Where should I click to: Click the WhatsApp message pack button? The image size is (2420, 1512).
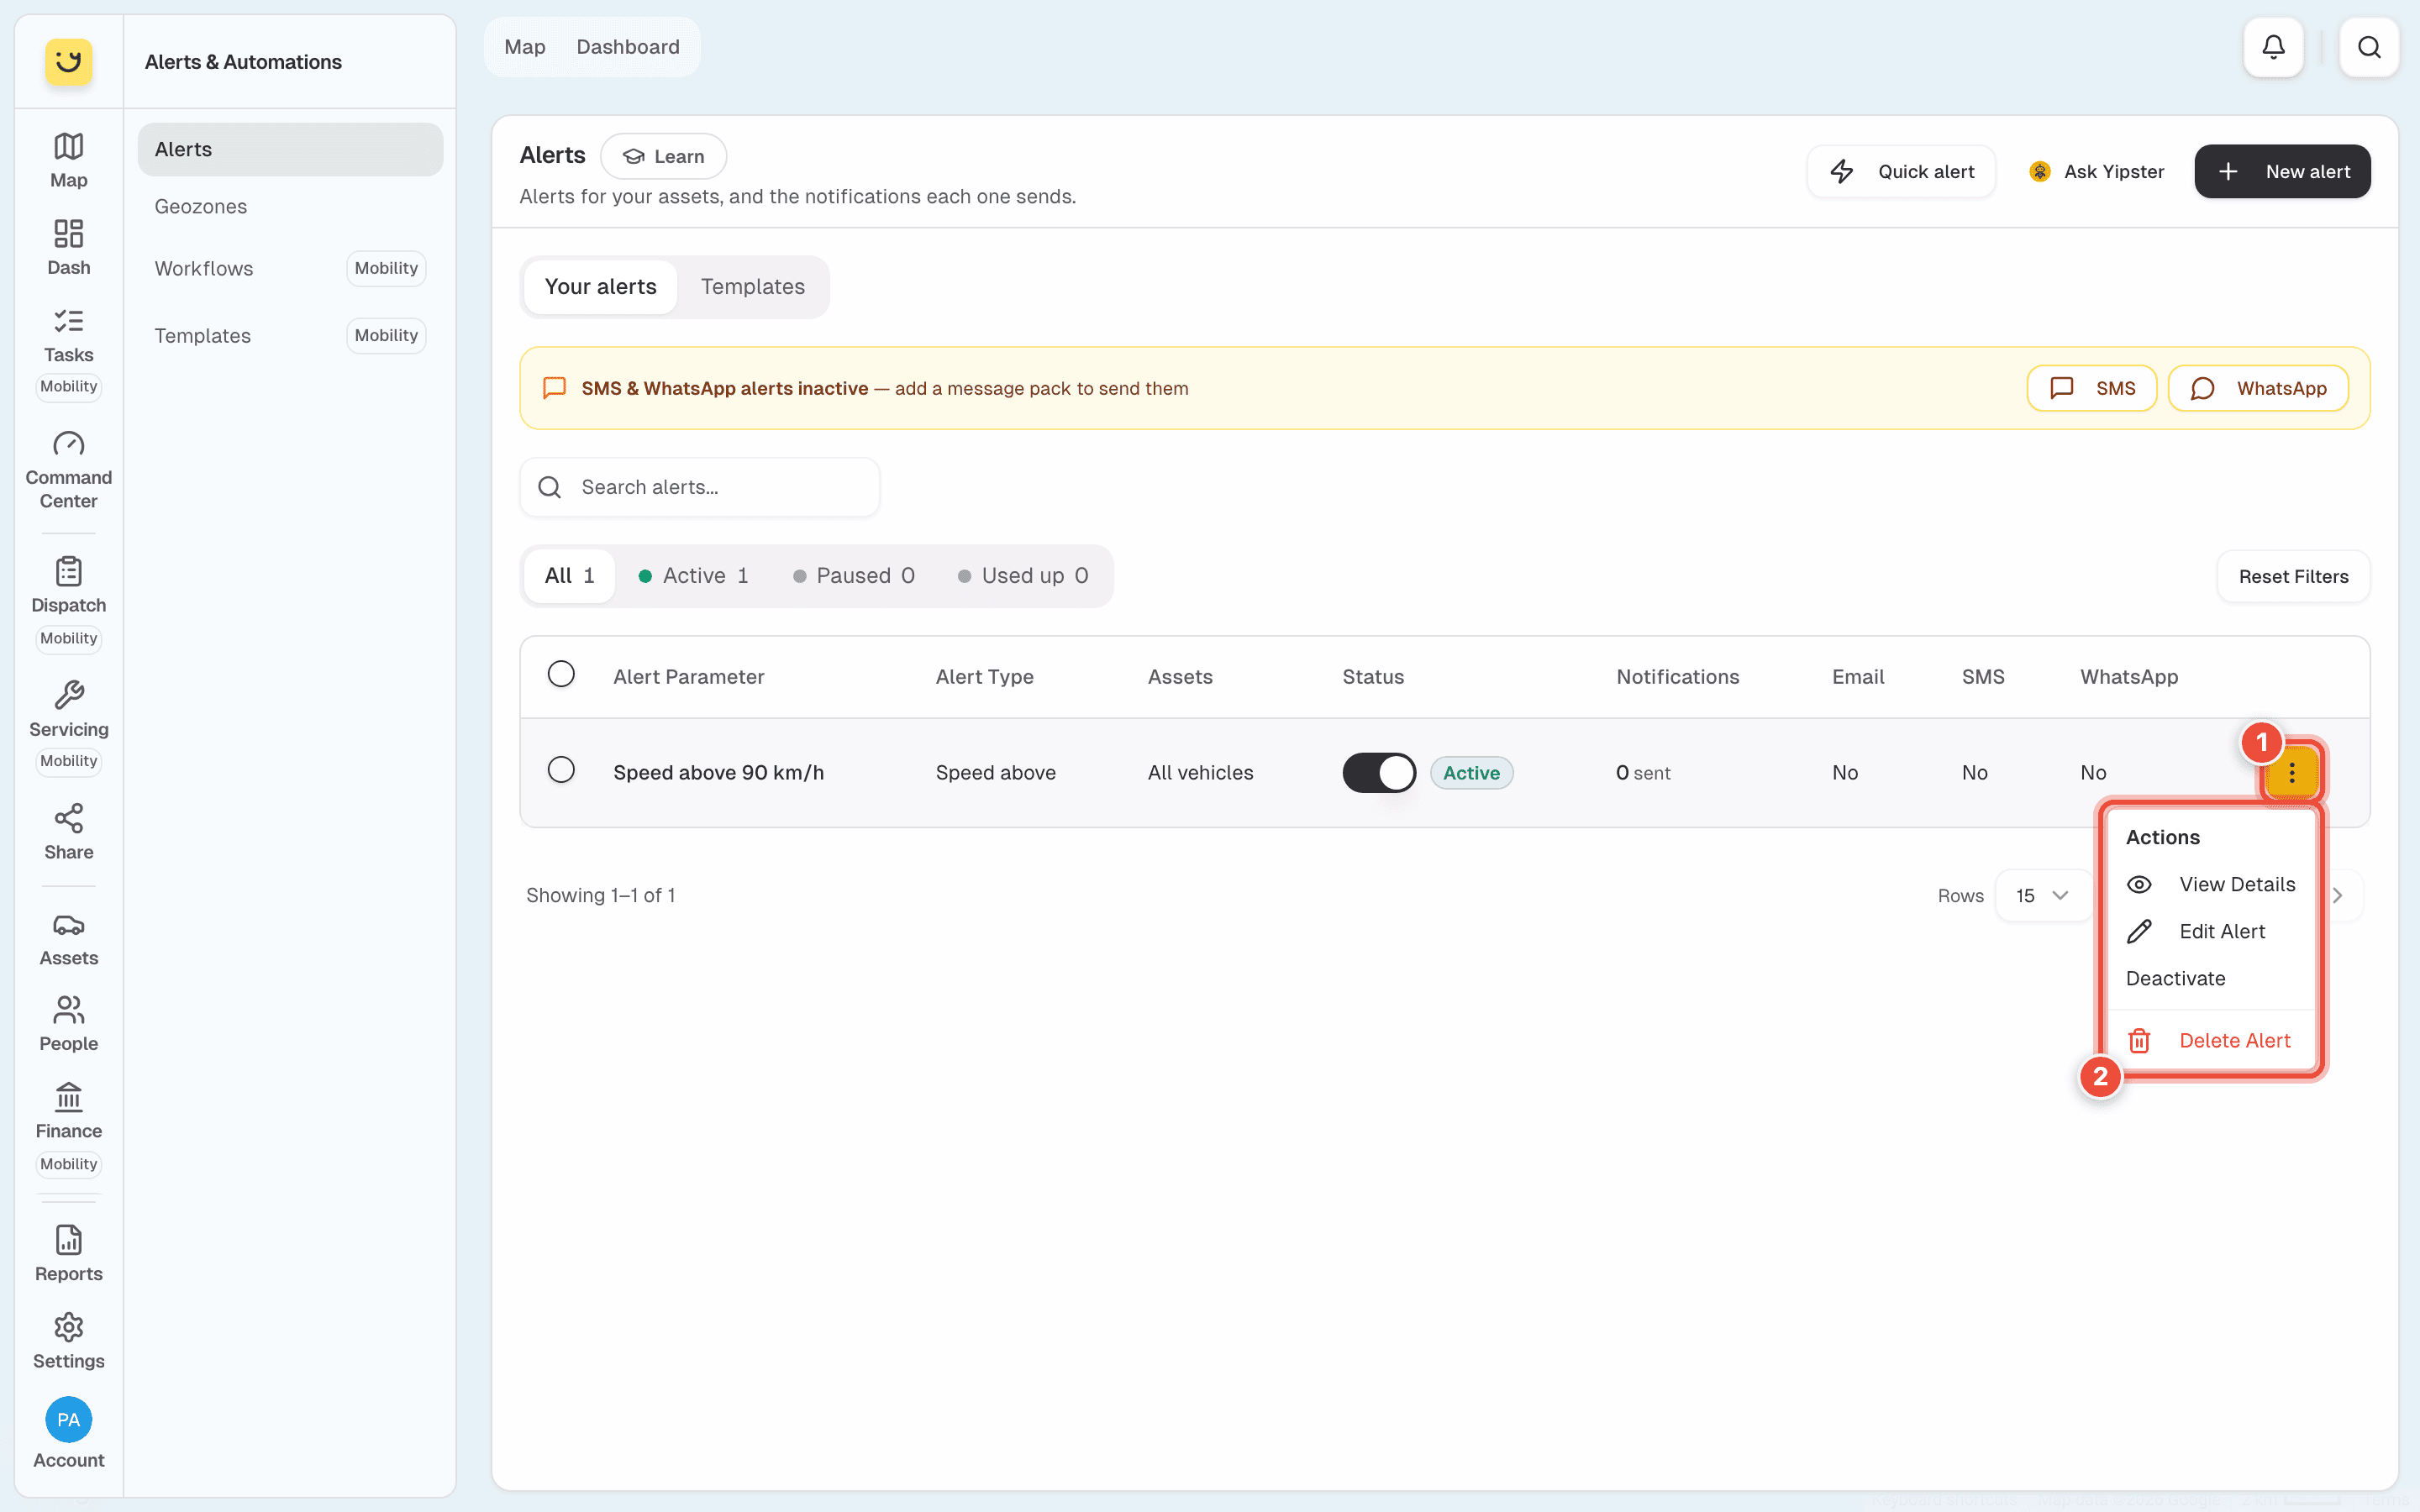pos(2257,388)
